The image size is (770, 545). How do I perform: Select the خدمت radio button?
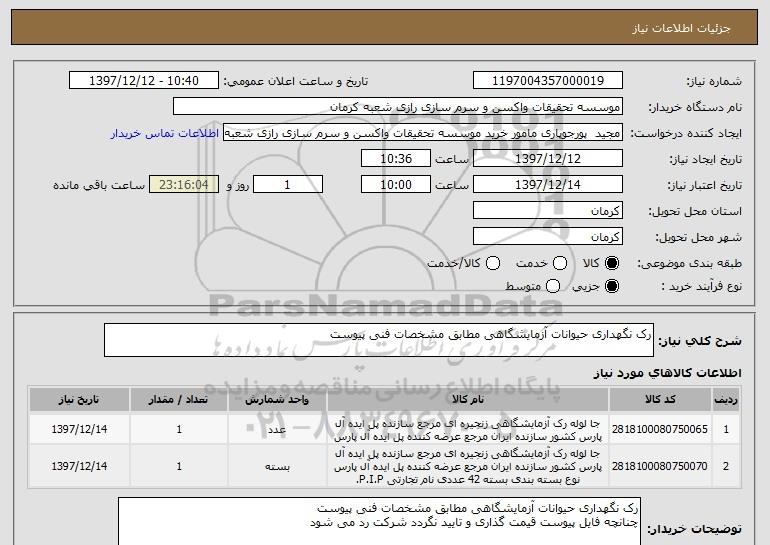(x=560, y=264)
